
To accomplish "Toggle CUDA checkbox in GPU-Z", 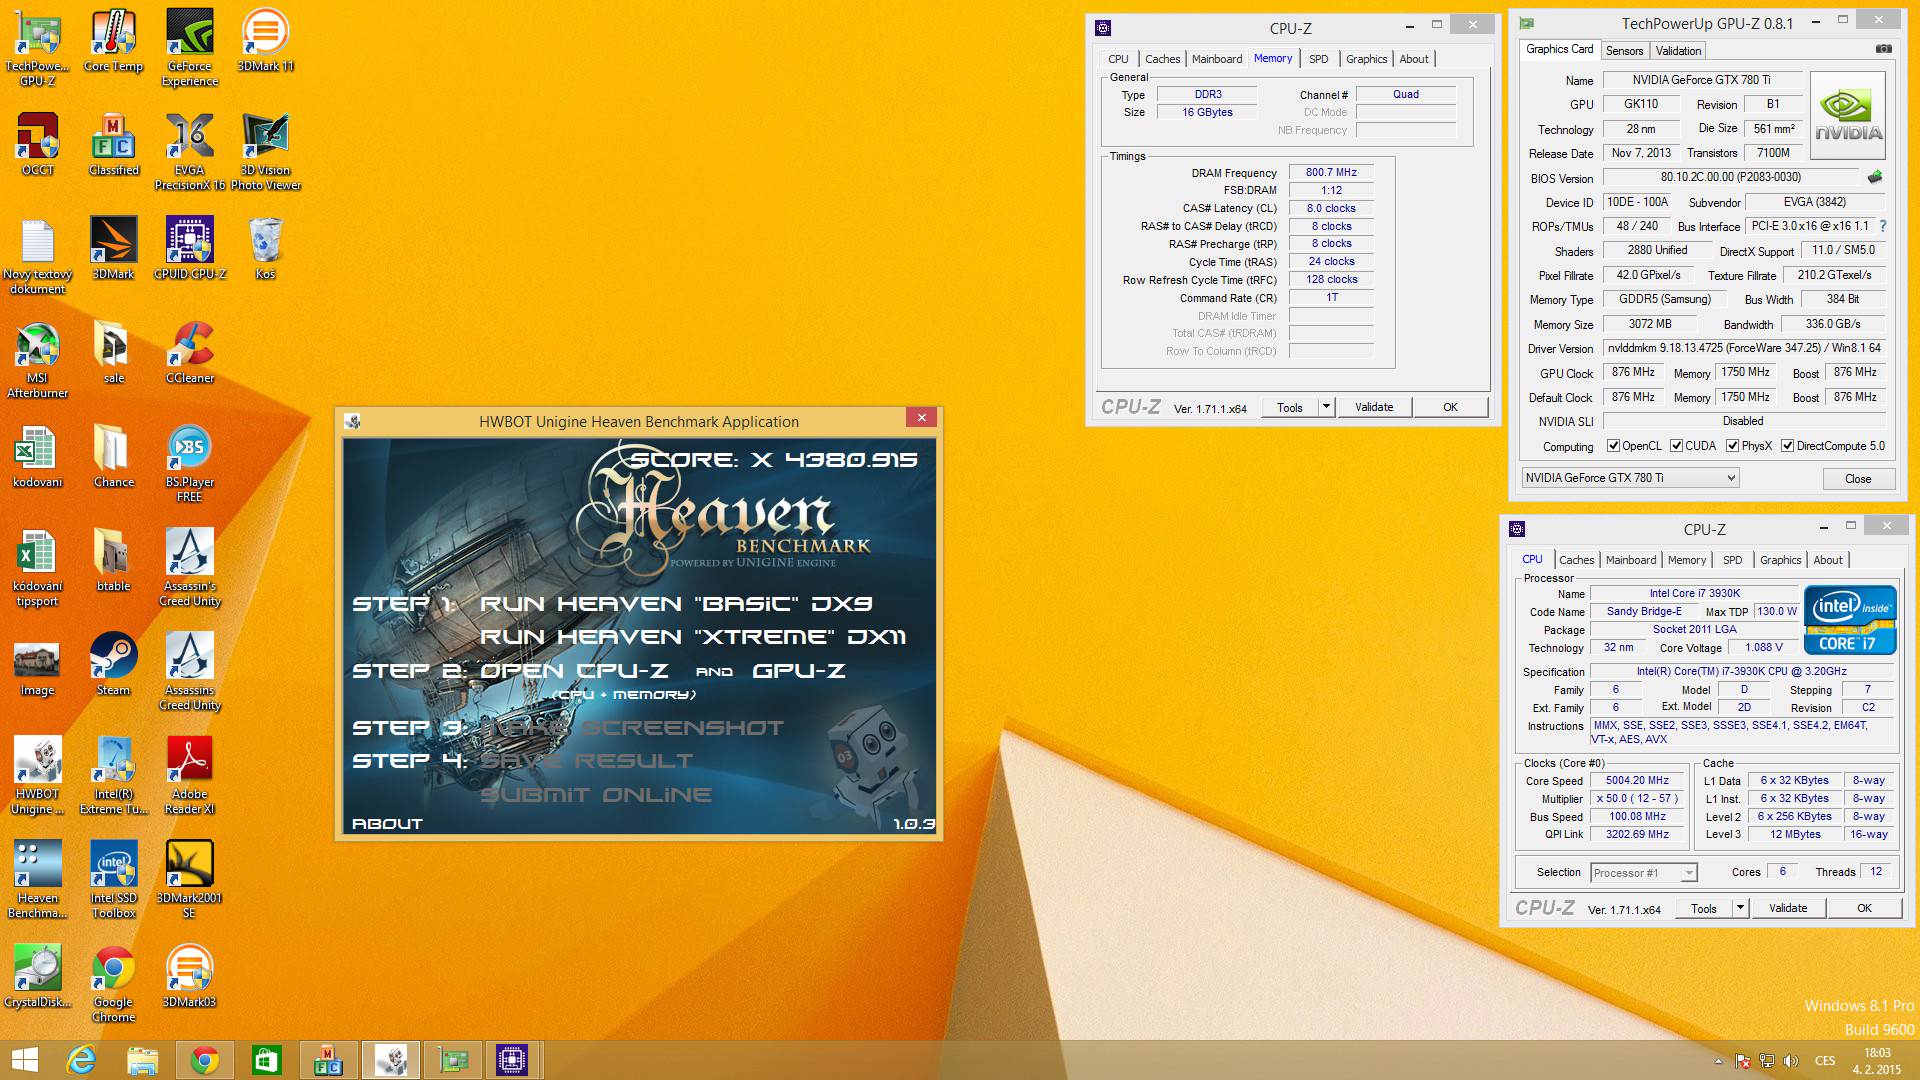I will coord(1676,446).
